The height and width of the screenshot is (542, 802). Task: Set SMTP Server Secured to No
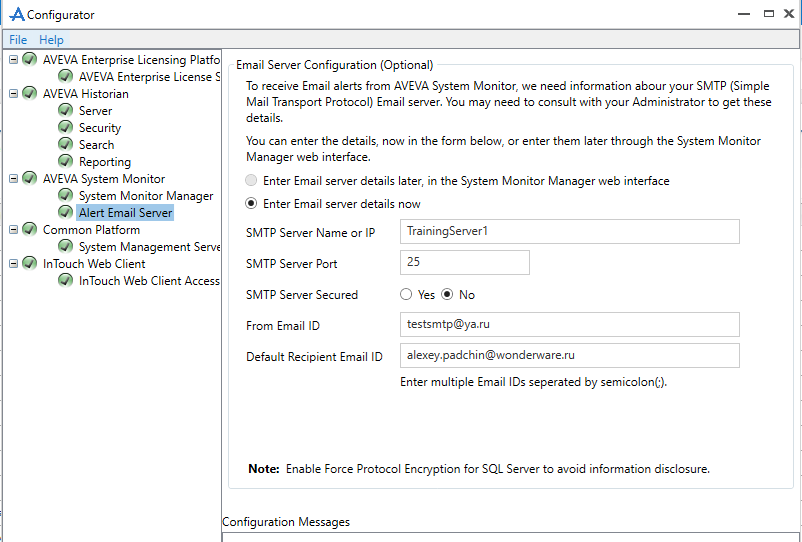pyautogui.click(x=448, y=295)
